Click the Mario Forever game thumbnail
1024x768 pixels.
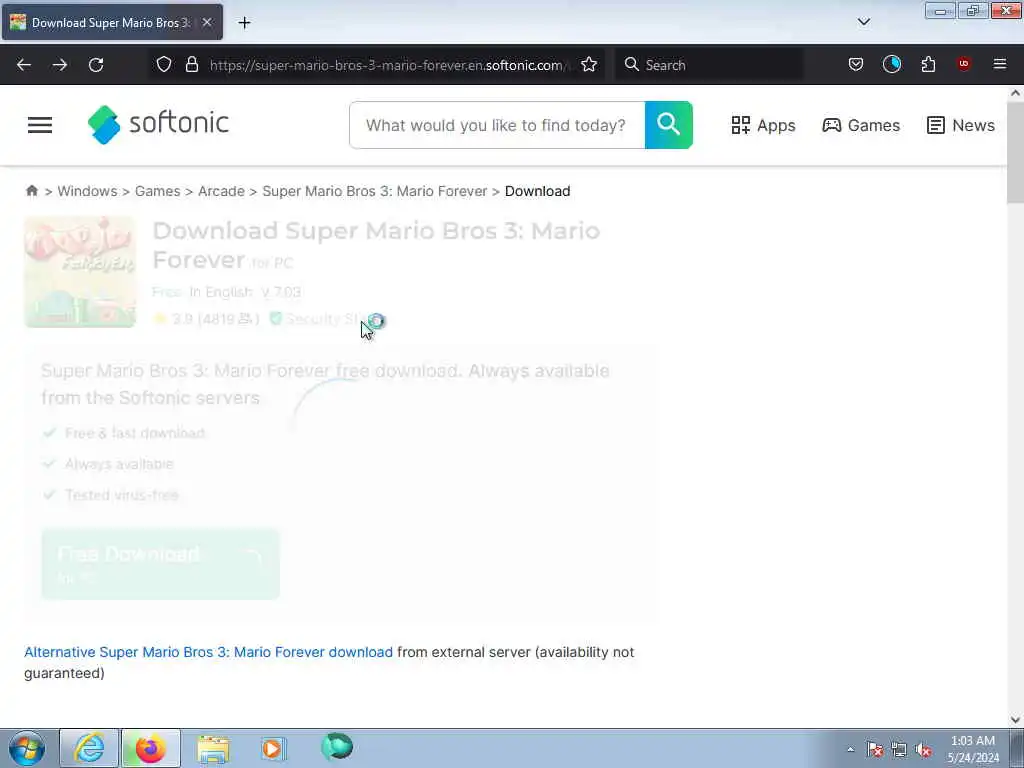(80, 272)
